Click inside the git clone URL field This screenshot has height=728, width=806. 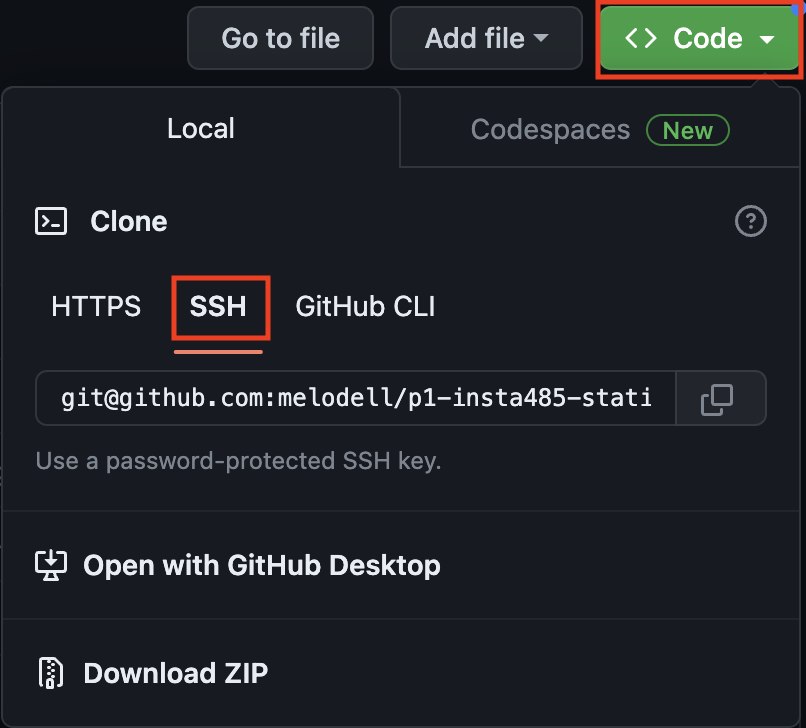click(x=356, y=399)
